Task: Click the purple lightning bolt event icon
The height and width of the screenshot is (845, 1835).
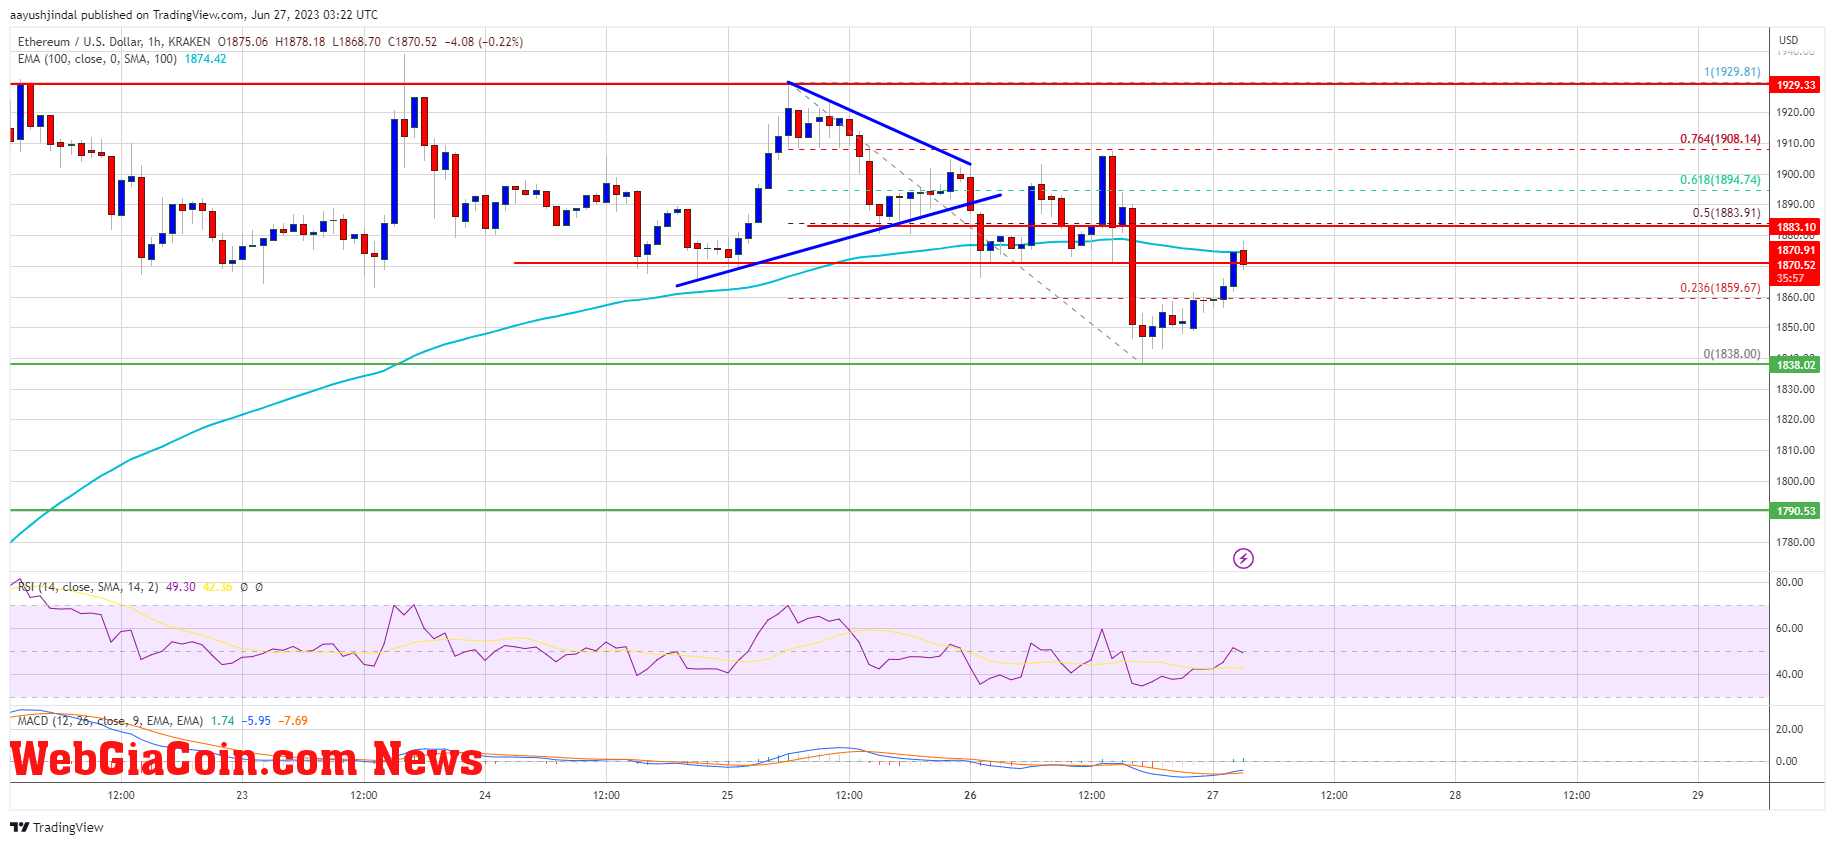Action: tap(1243, 558)
